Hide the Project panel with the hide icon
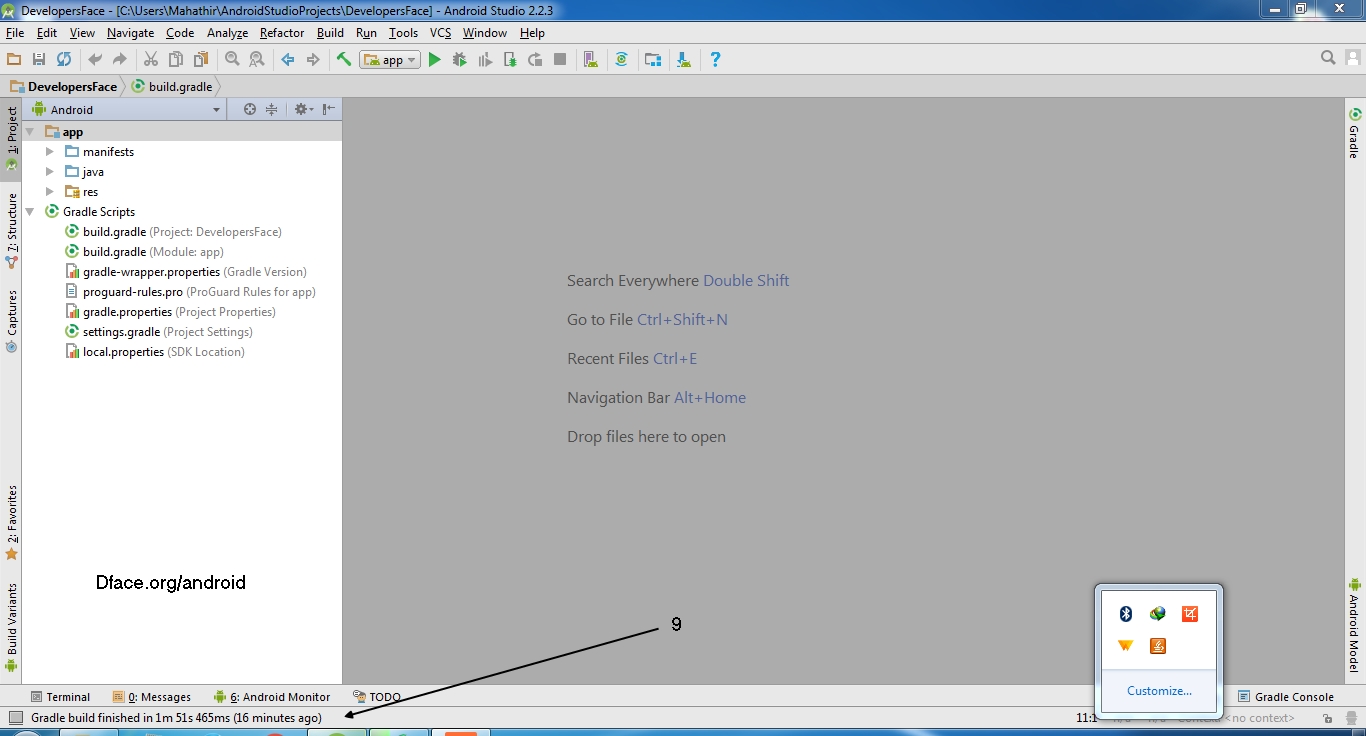The height and width of the screenshot is (736, 1366). 328,109
